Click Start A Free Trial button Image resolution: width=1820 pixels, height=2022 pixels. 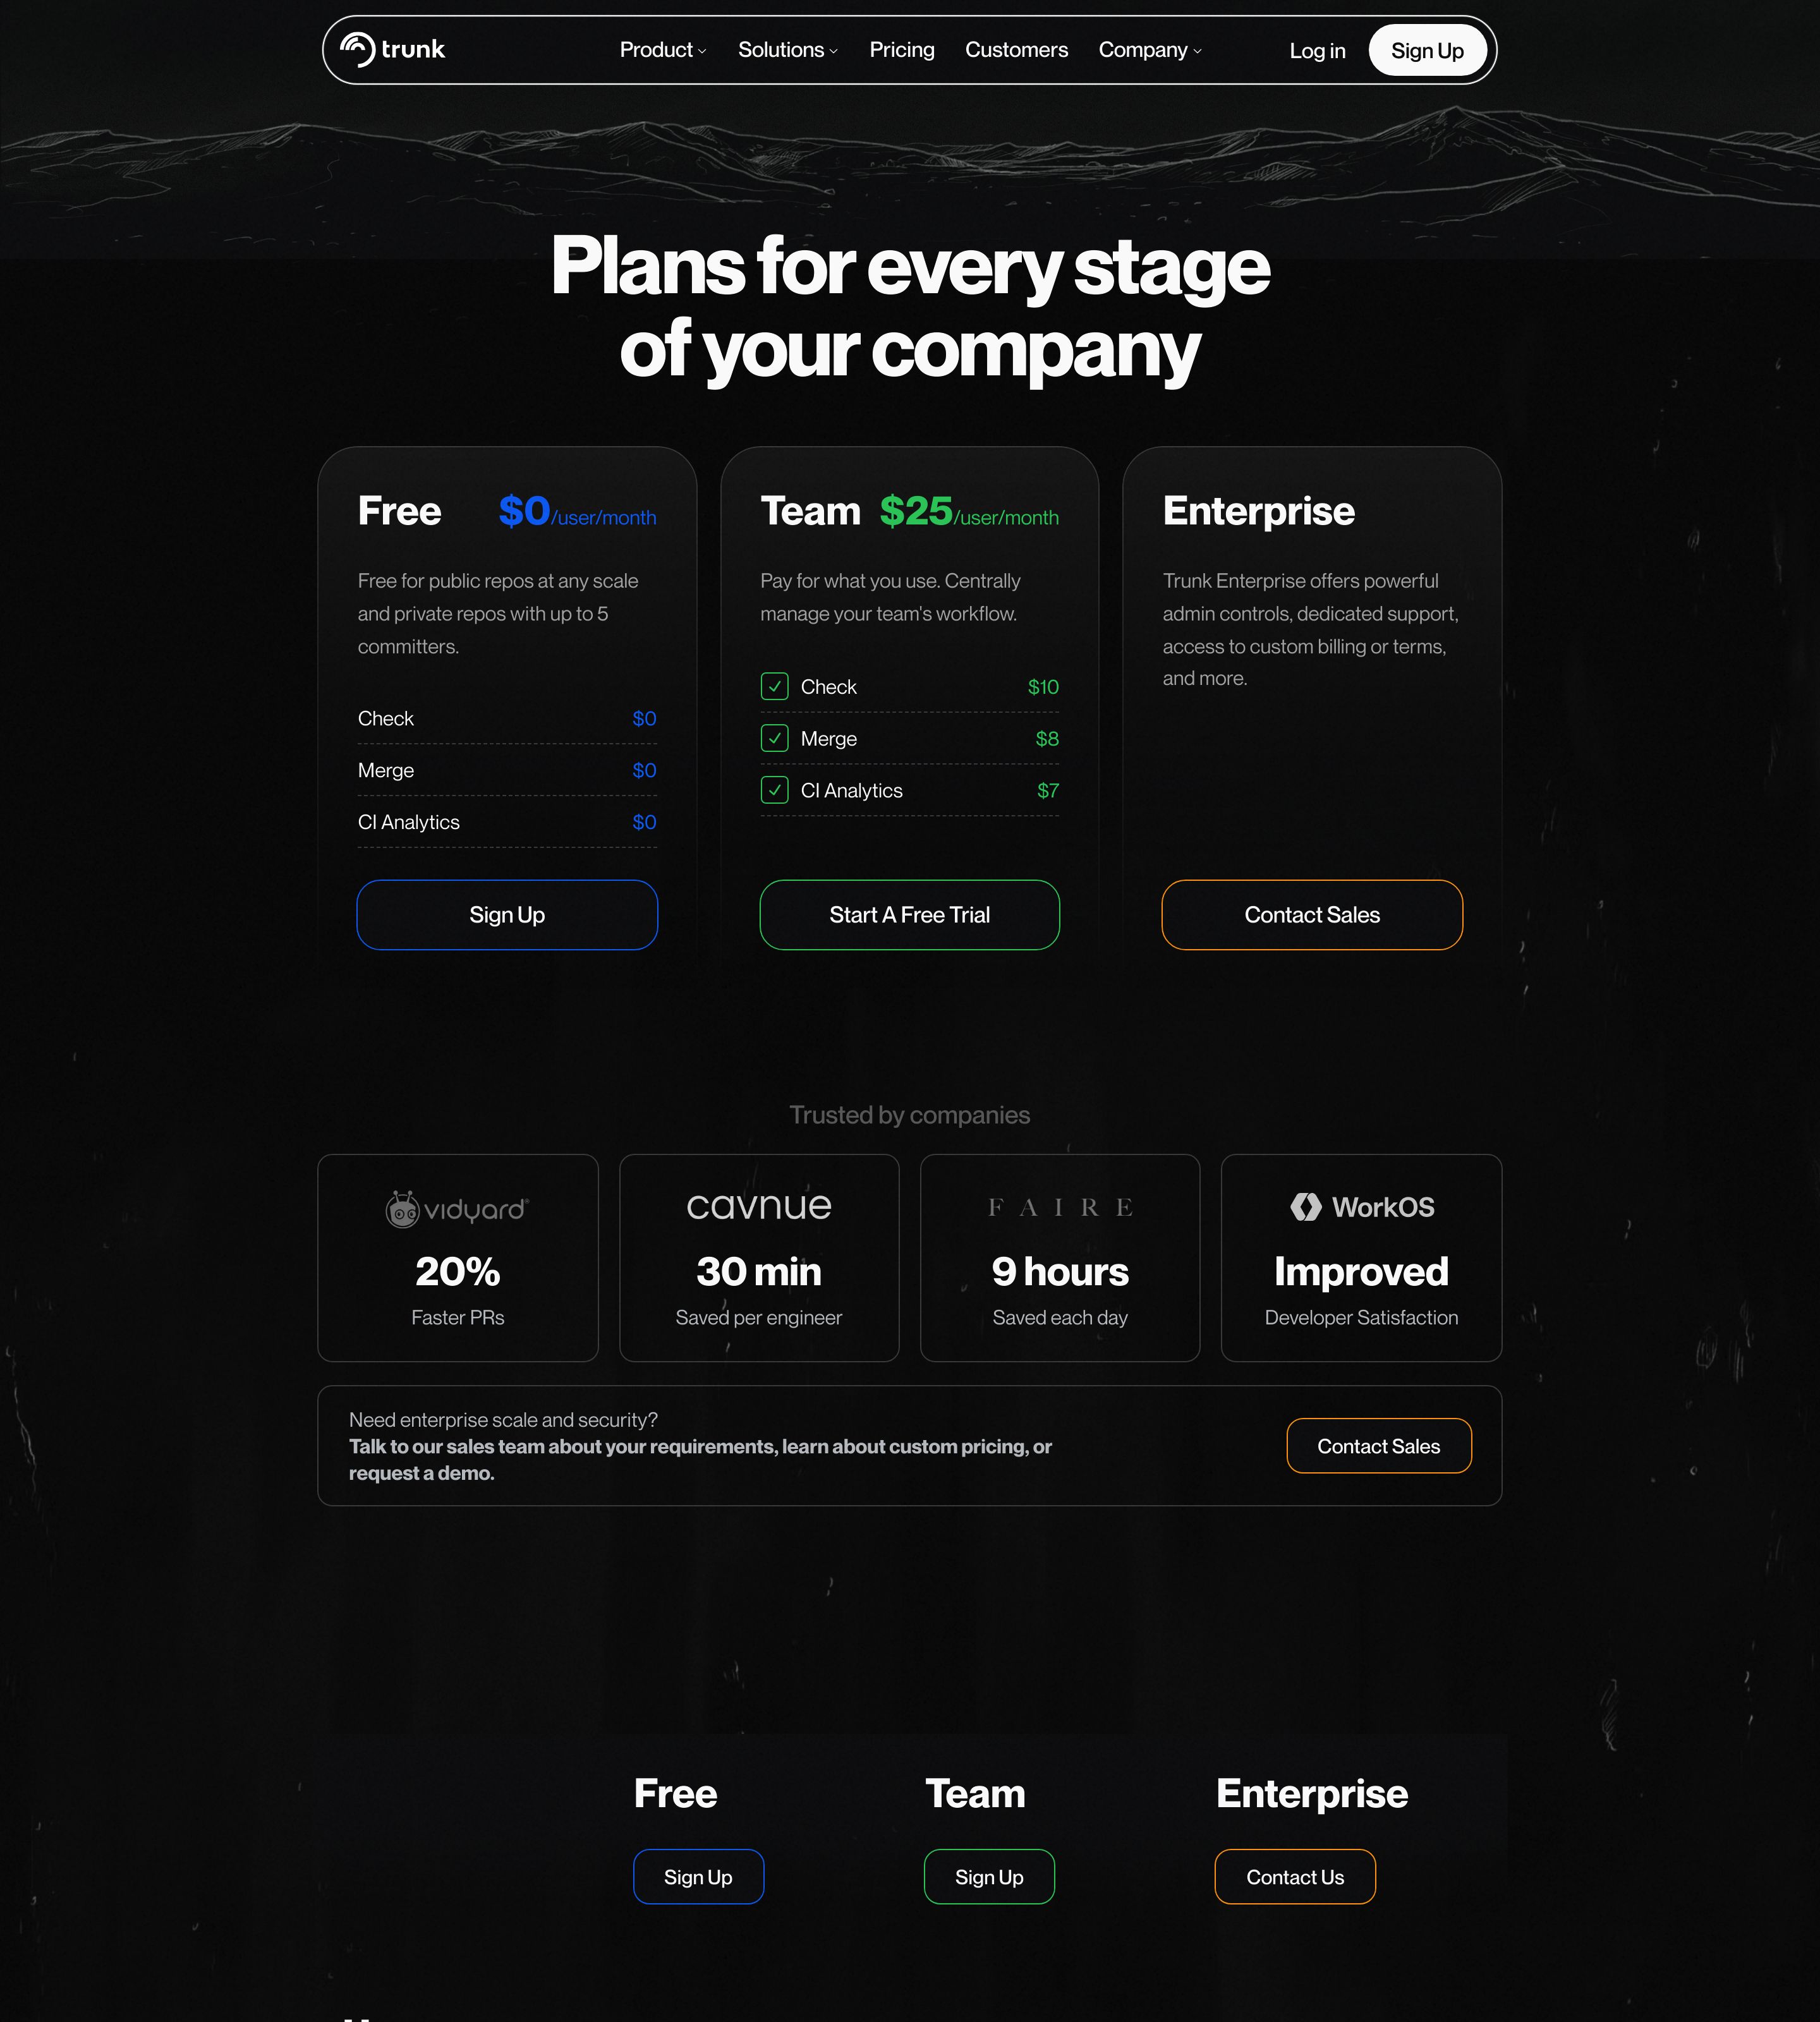tap(909, 915)
